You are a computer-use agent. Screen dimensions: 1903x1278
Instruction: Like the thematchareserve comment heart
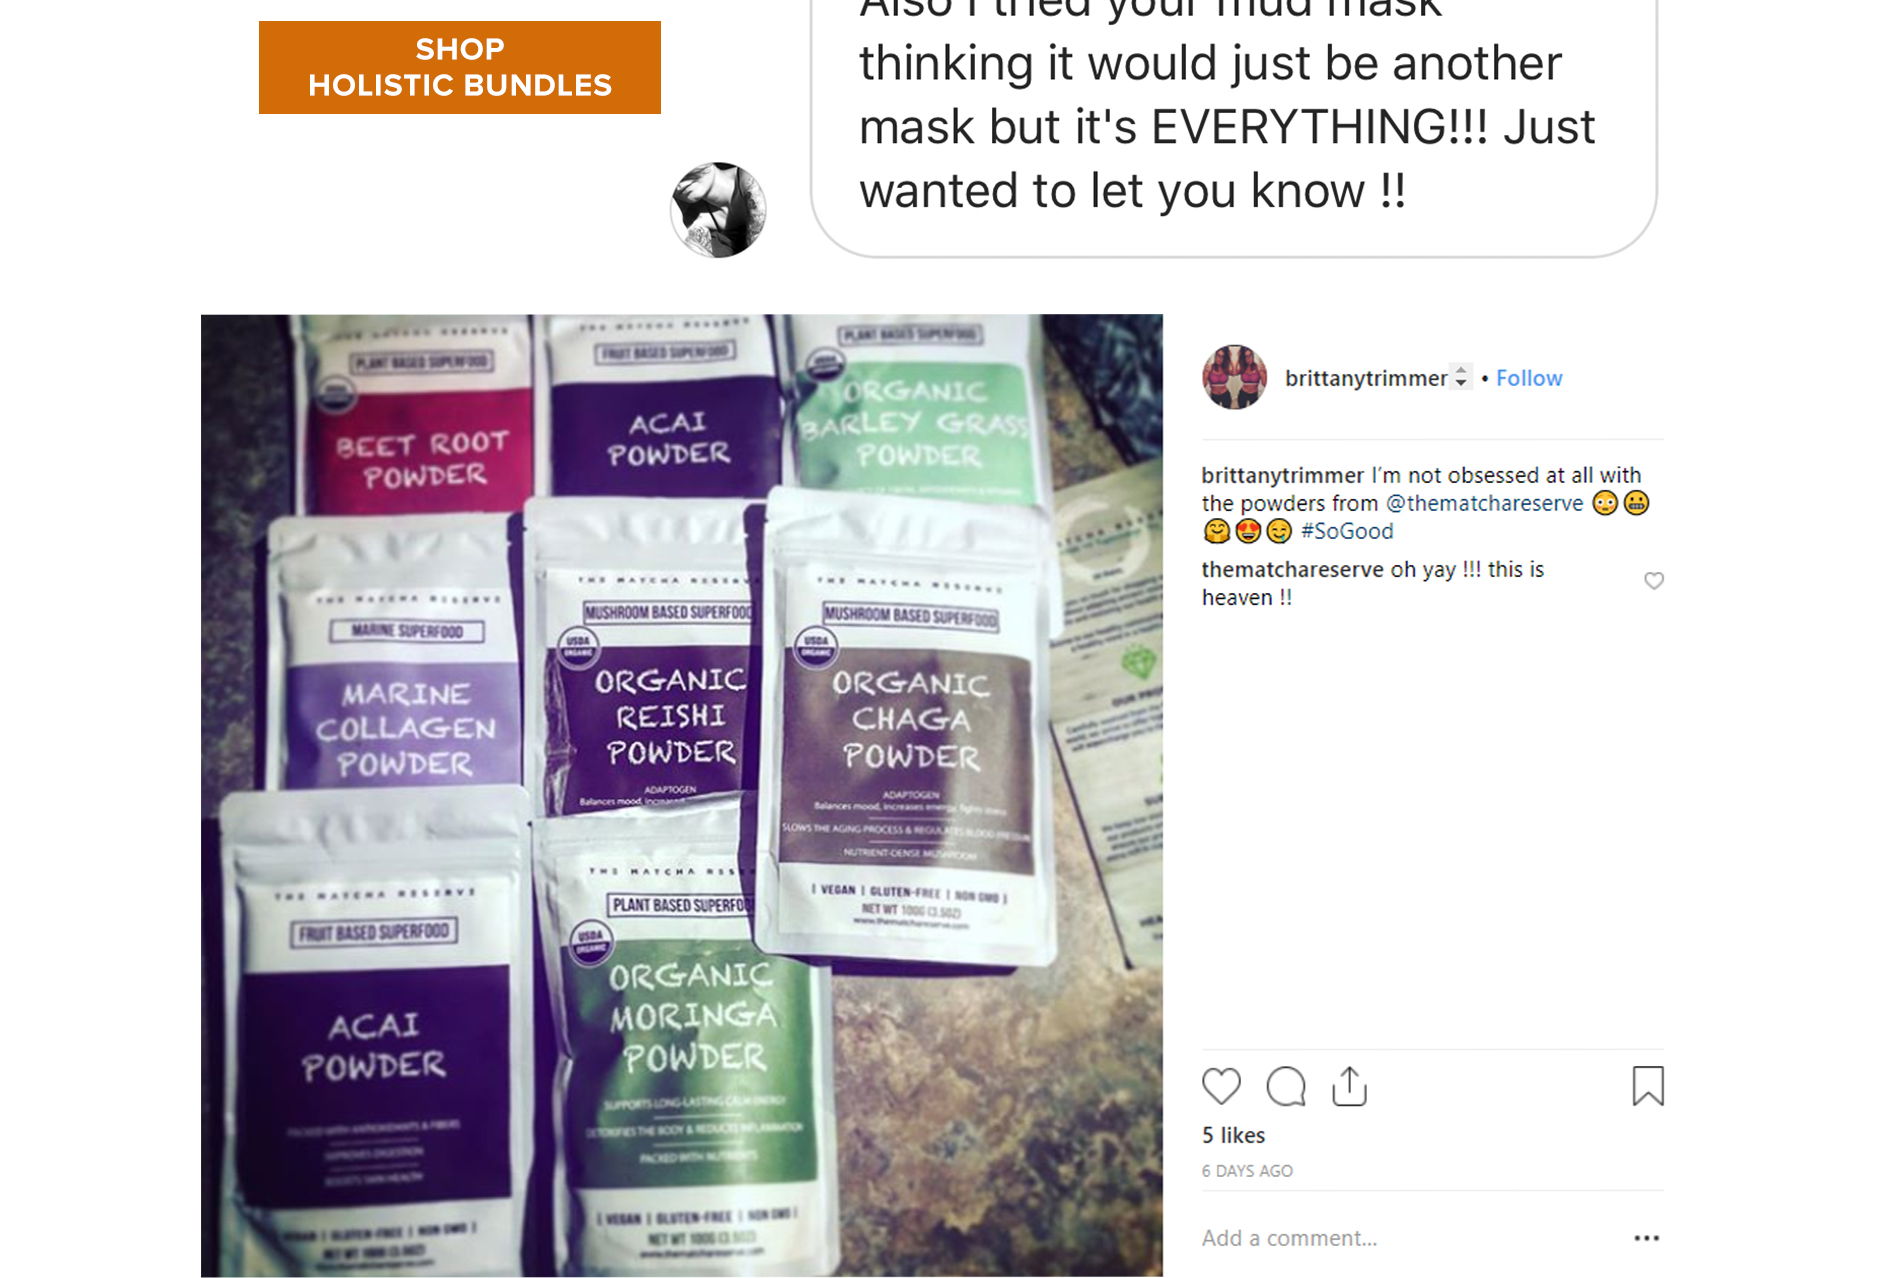(1654, 581)
